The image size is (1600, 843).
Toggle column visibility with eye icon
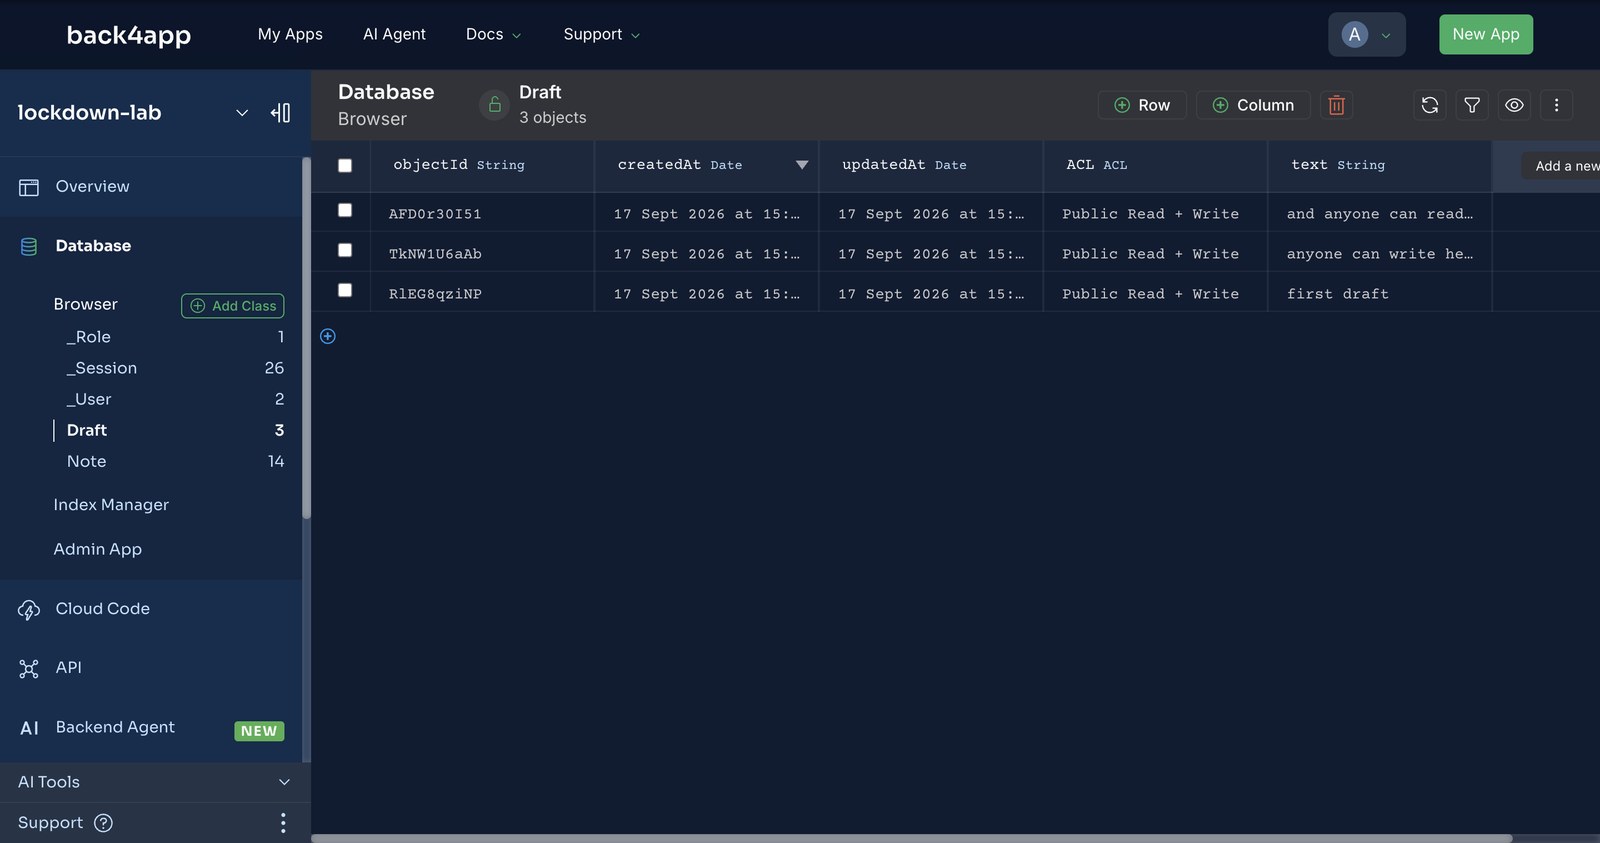click(1514, 105)
